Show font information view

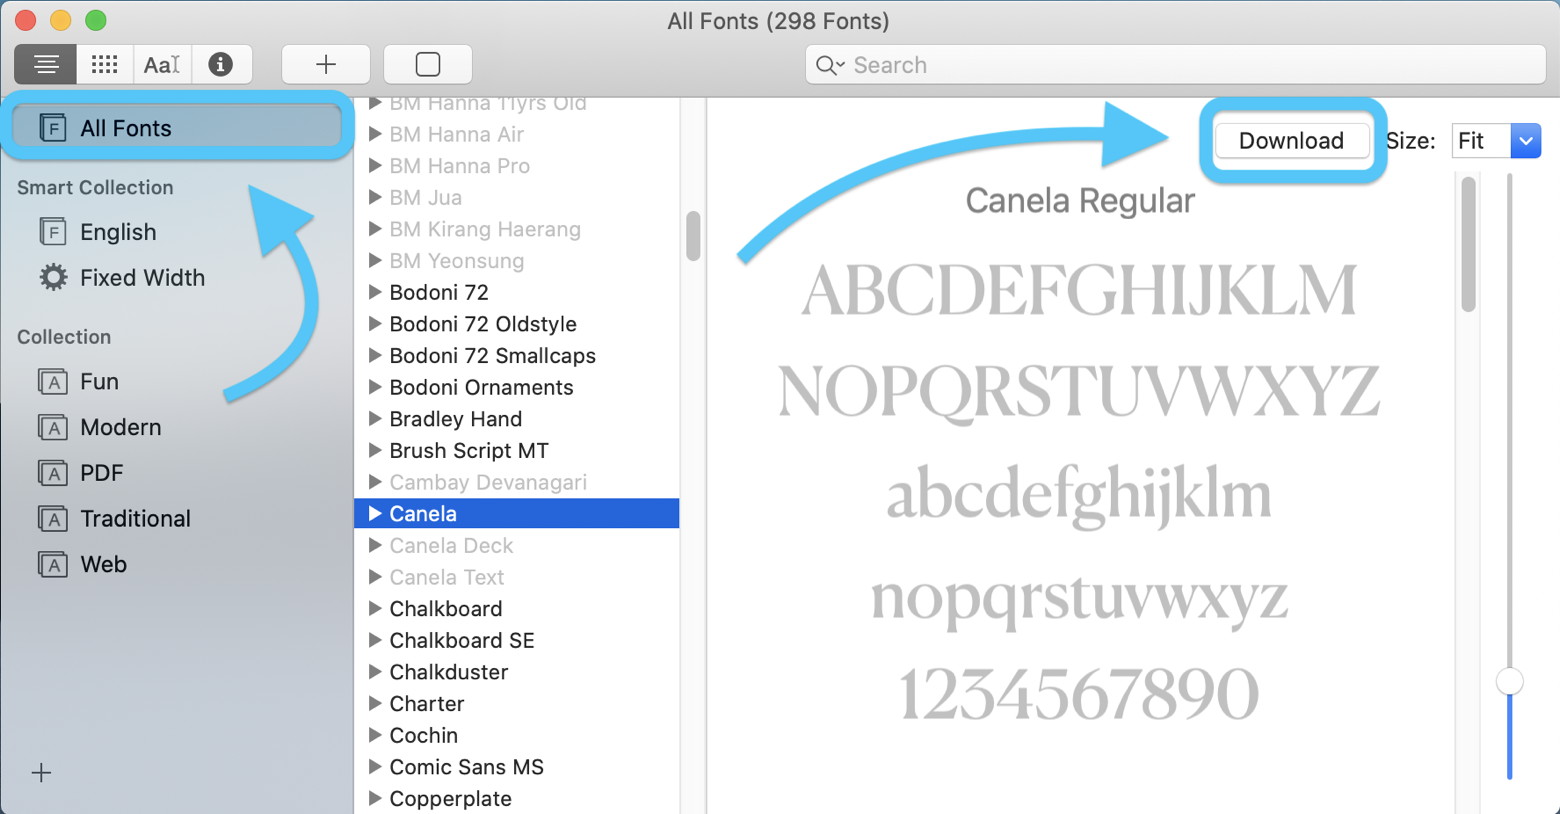221,65
